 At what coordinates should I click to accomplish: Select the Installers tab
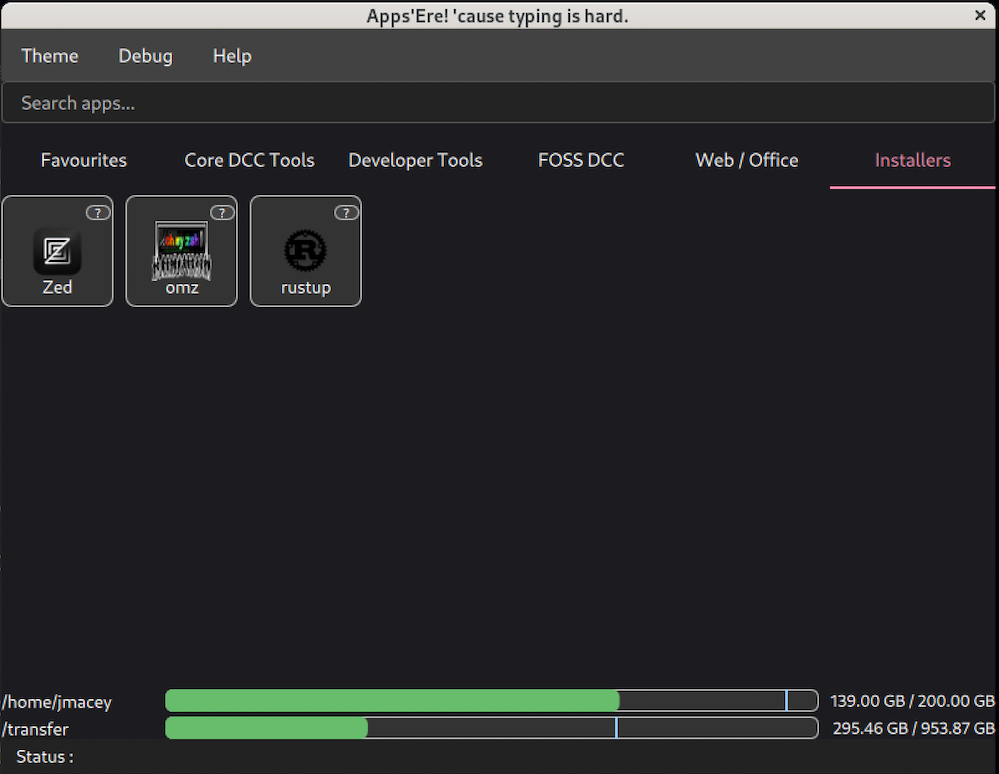912,160
